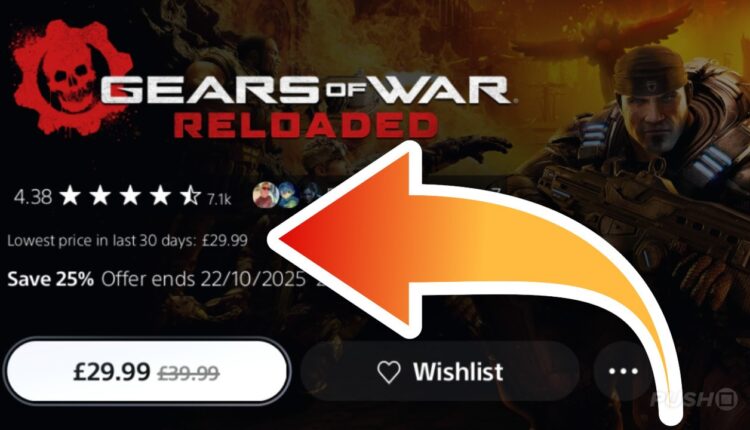Click the heart icon beside Wishlist

388,372
